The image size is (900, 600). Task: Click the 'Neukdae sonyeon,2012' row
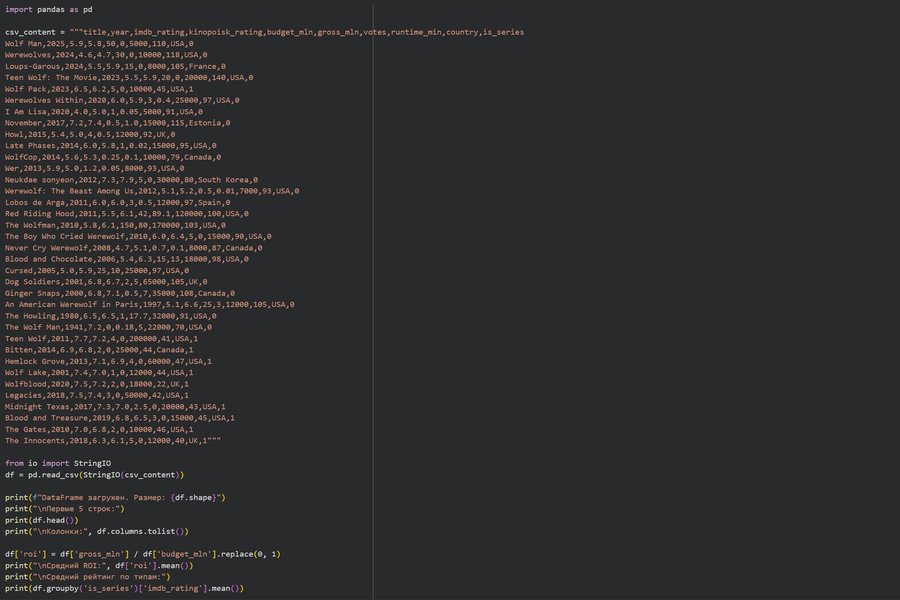pyautogui.click(x=131, y=180)
